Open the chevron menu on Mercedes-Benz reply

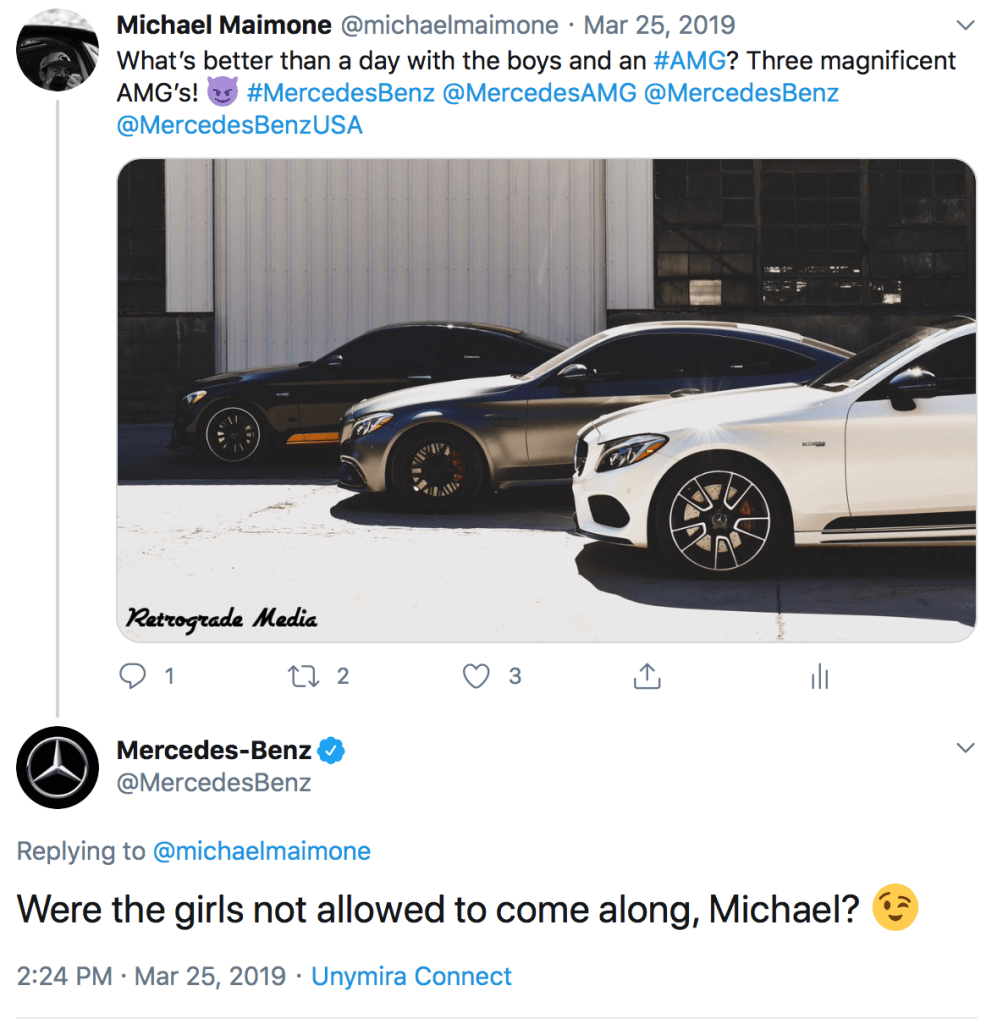point(965,748)
